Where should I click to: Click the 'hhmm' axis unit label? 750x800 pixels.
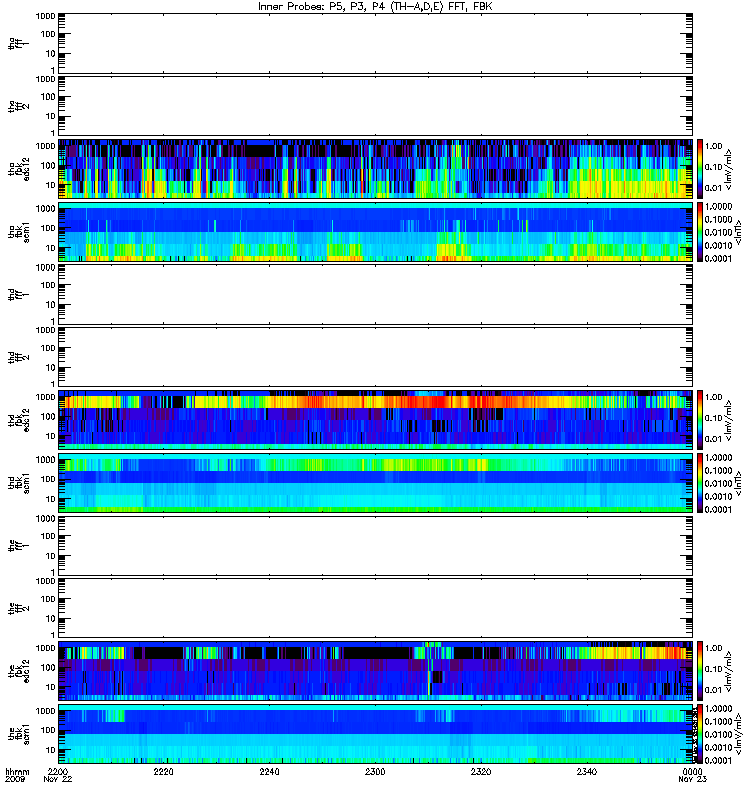tap(17, 771)
